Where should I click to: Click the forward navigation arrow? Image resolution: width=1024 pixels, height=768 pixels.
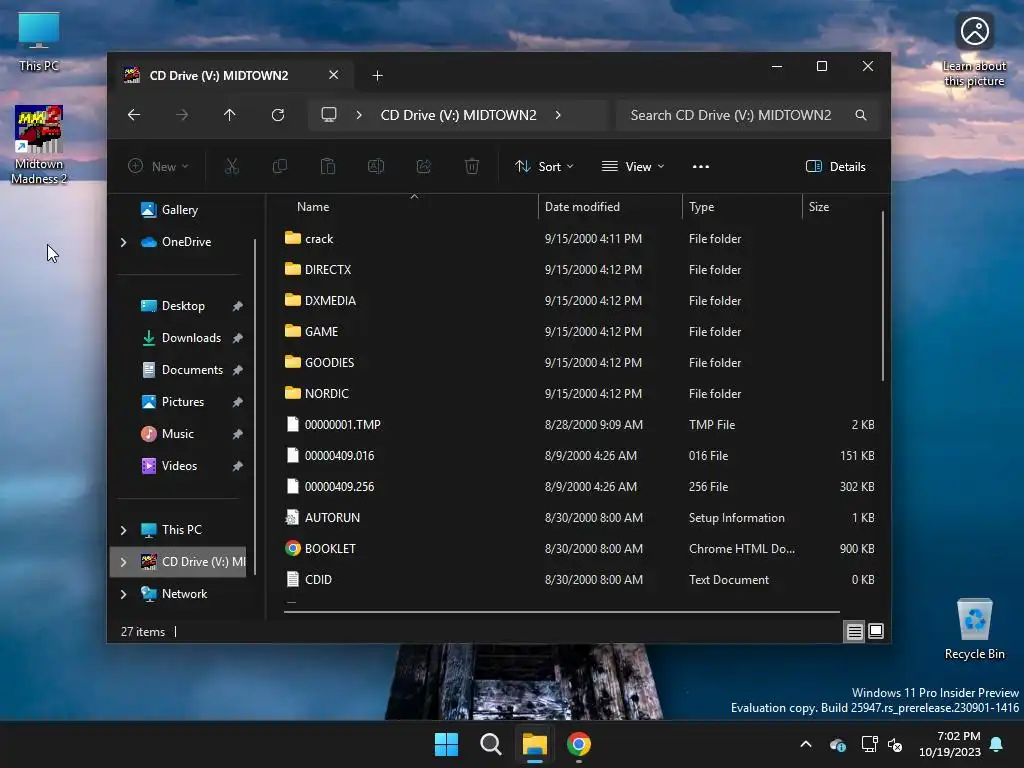pyautogui.click(x=182, y=115)
